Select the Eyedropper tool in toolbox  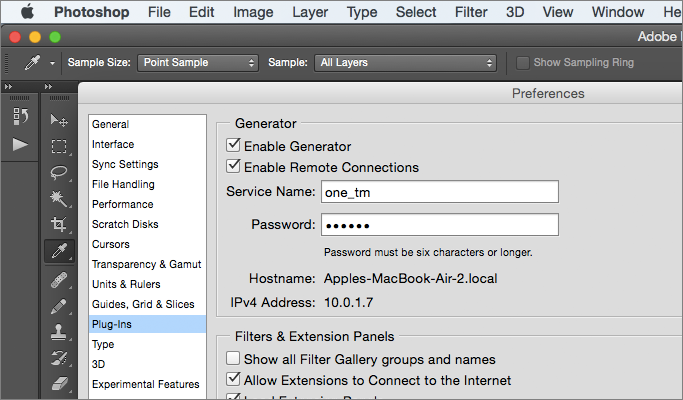click(59, 251)
